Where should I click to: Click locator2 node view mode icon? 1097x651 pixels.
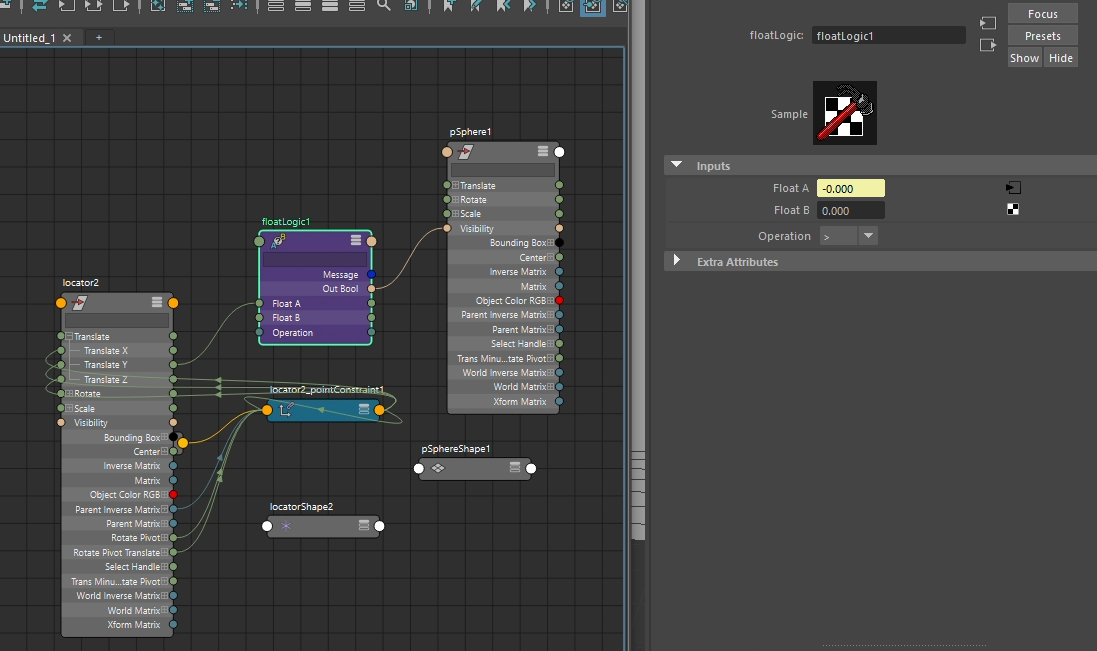pyautogui.click(x=157, y=302)
